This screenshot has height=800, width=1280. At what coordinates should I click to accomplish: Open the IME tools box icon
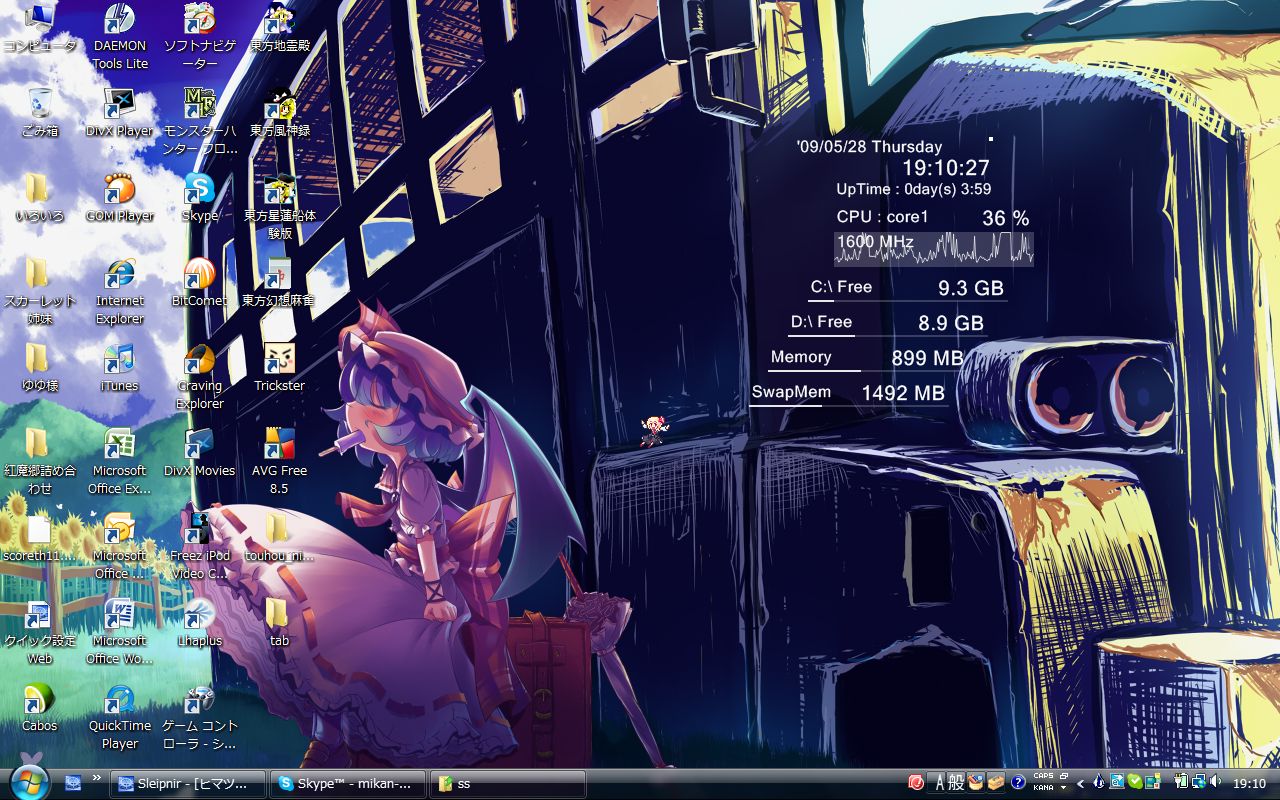pyautogui.click(x=996, y=783)
